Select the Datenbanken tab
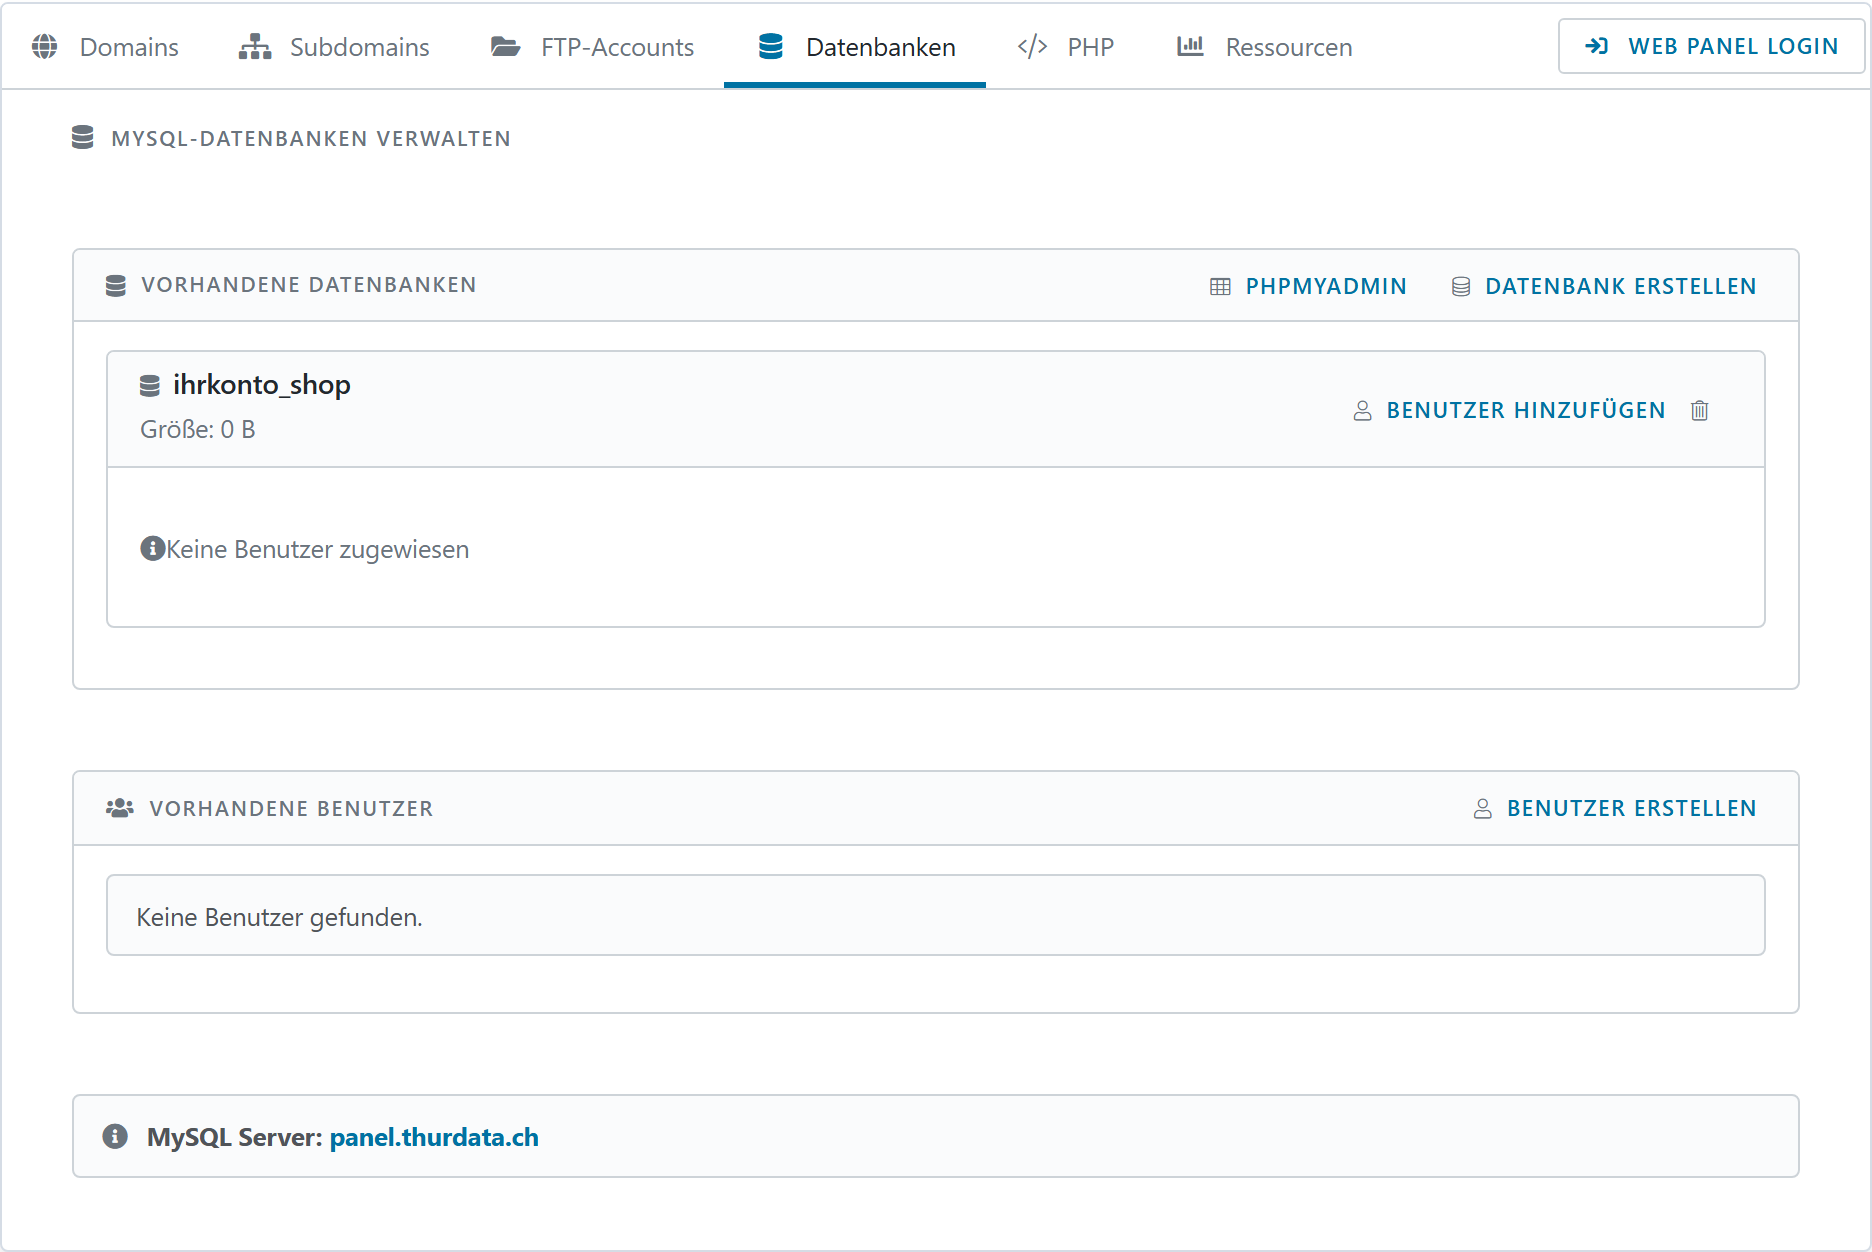The image size is (1872, 1252). tap(855, 47)
